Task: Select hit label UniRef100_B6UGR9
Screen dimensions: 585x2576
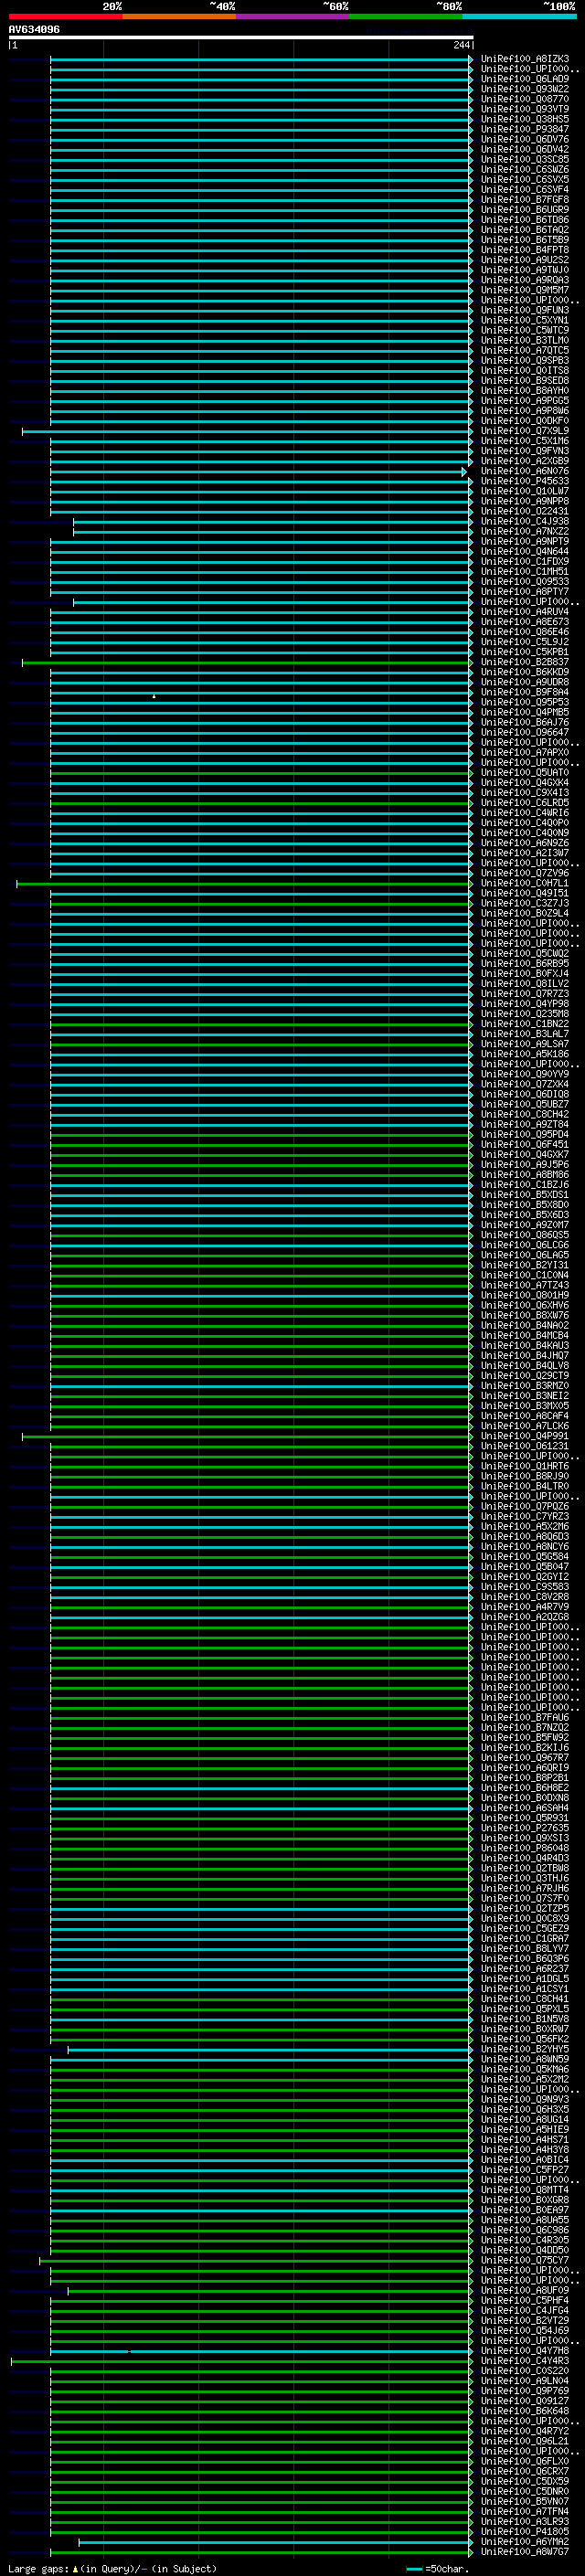Action: click(525, 210)
